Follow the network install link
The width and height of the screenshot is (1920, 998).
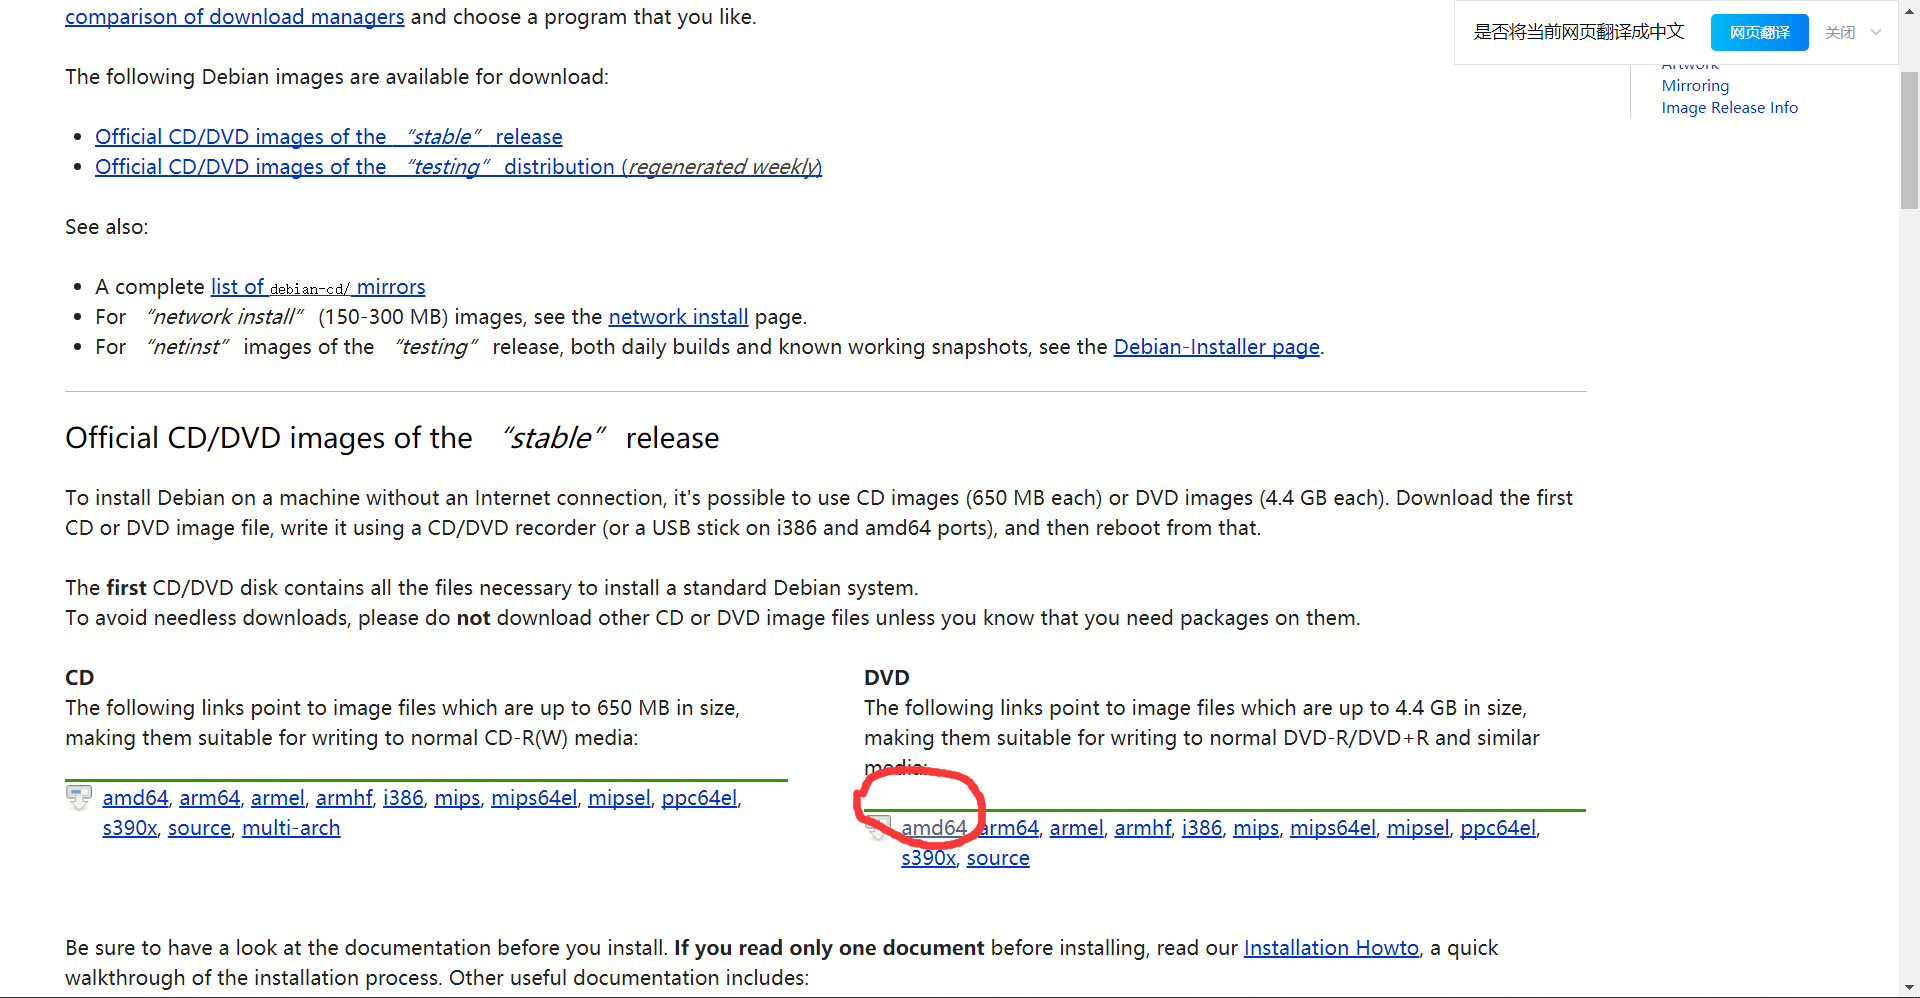pos(678,317)
